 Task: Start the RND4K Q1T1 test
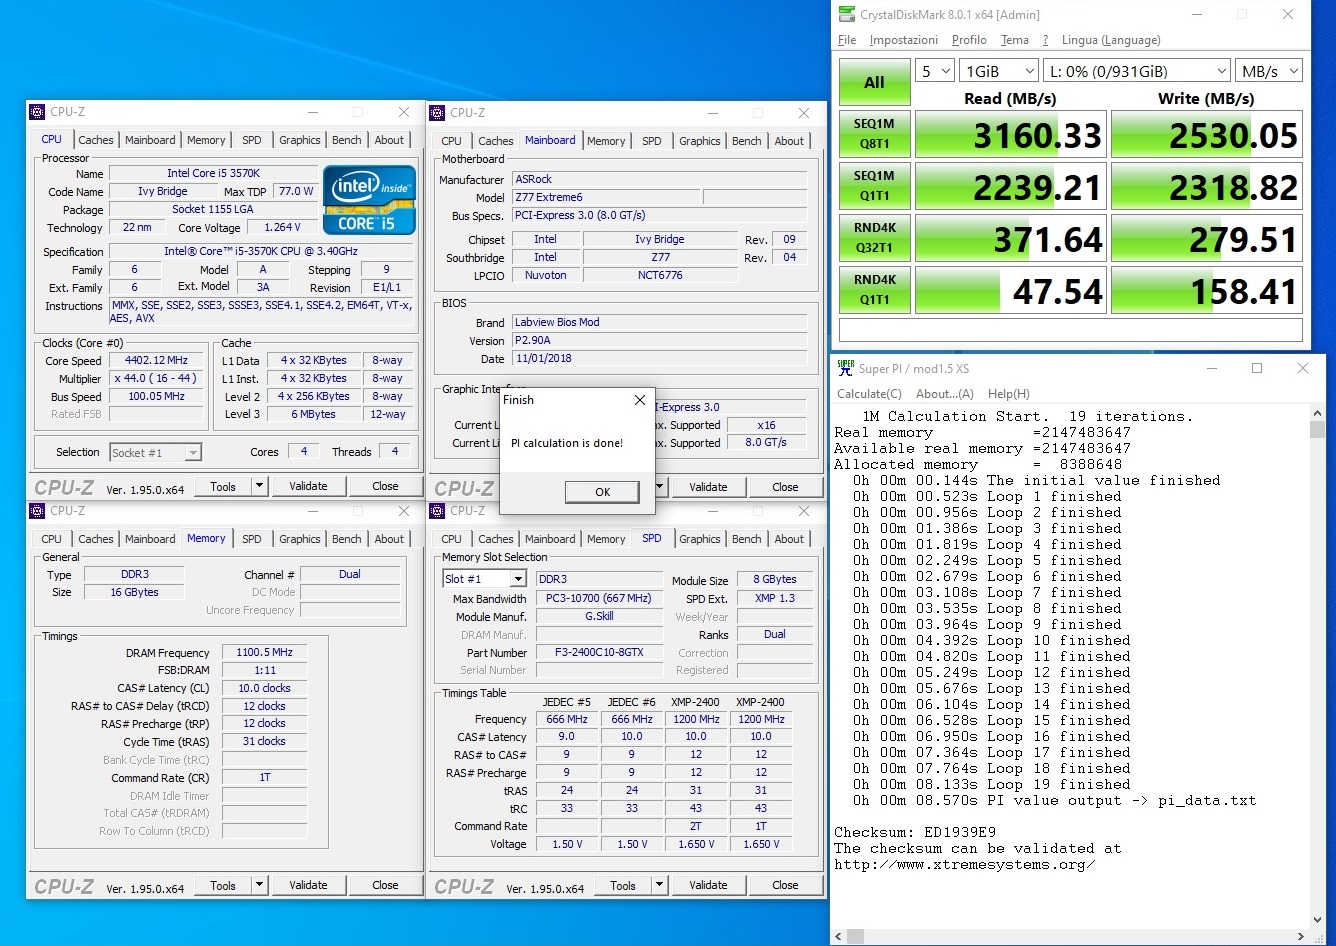click(874, 290)
